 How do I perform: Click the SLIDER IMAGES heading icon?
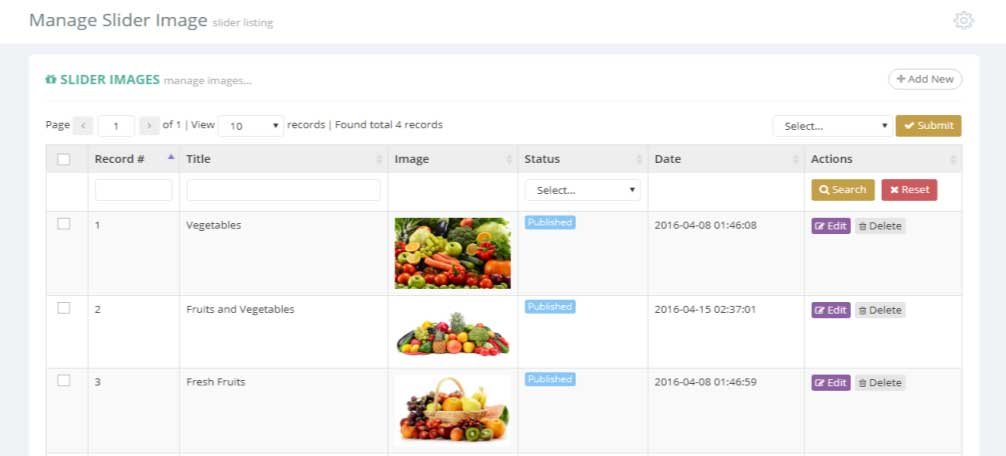click(x=51, y=80)
